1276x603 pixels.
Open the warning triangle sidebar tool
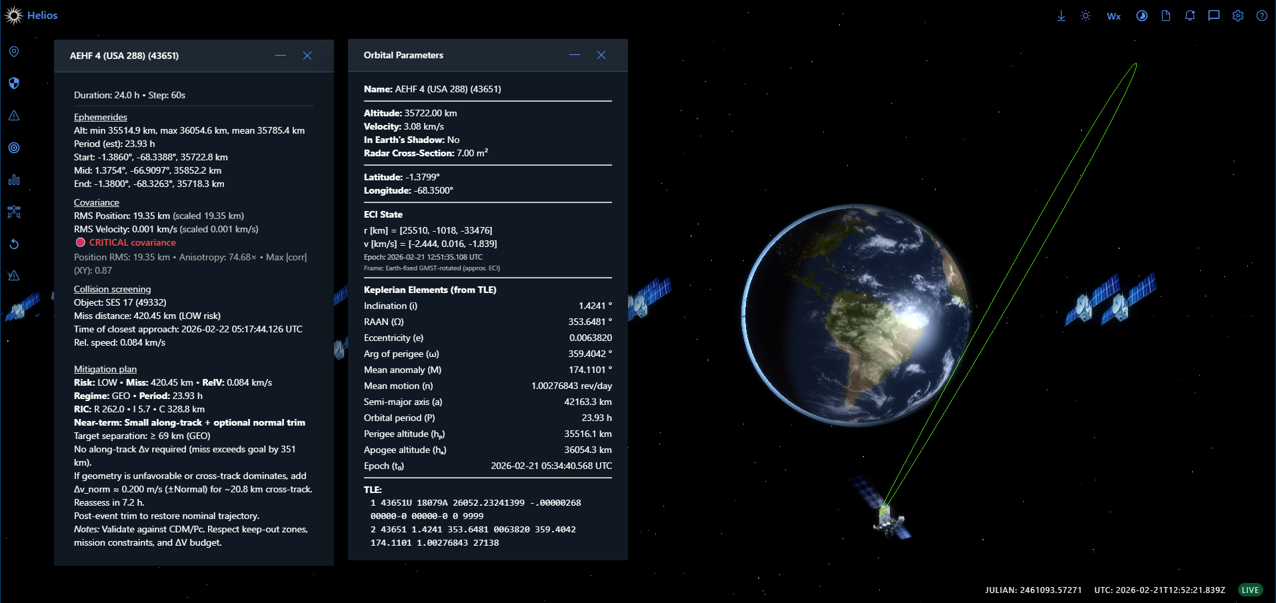point(14,115)
